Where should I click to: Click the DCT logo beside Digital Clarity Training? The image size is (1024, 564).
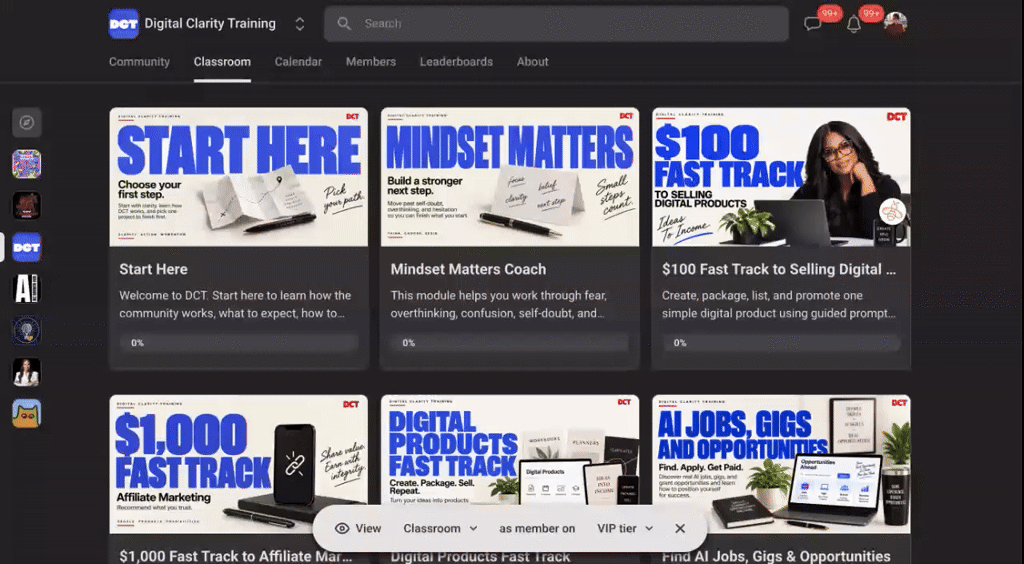123,24
